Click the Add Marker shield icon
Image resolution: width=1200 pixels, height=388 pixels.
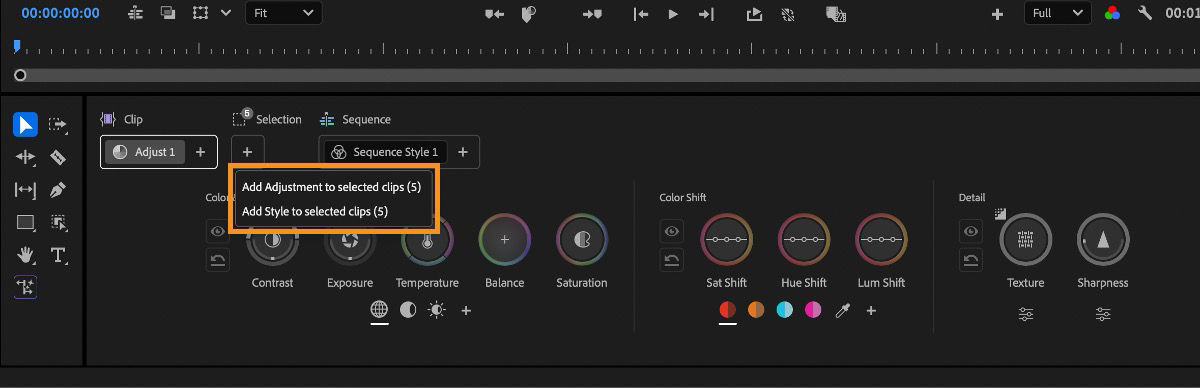(528, 13)
